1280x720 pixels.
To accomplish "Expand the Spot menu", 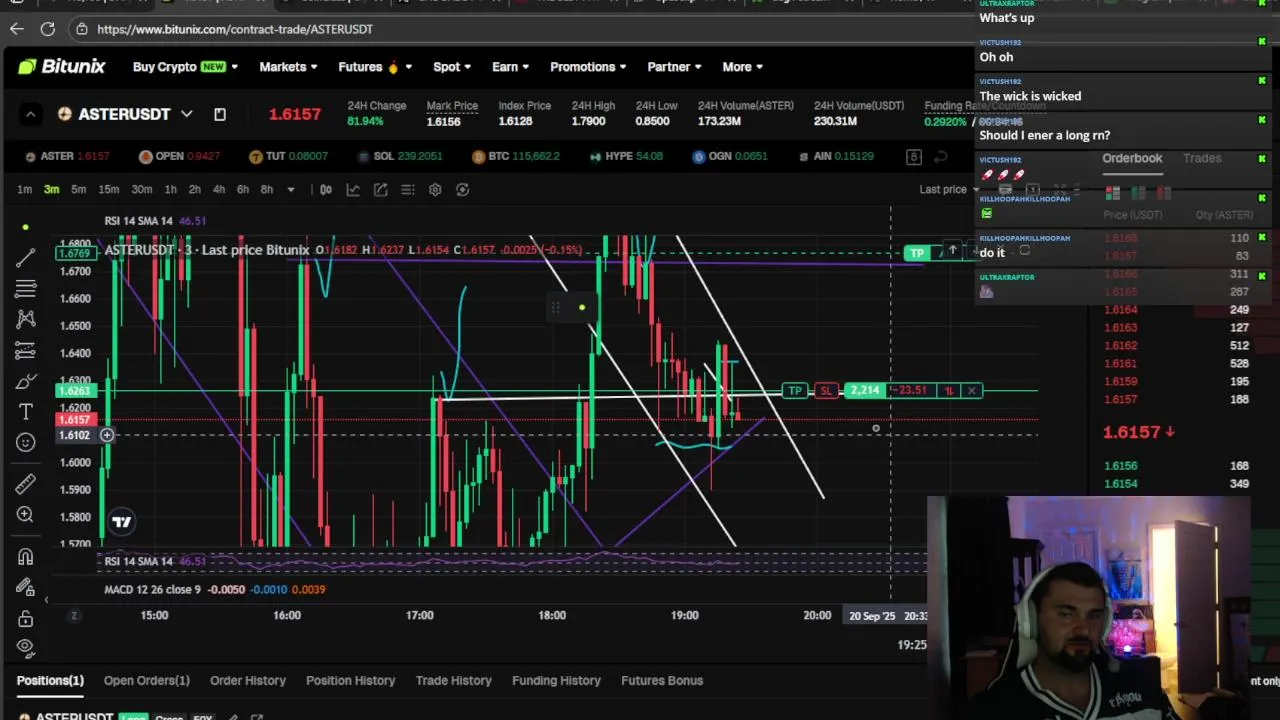I will 452,67.
